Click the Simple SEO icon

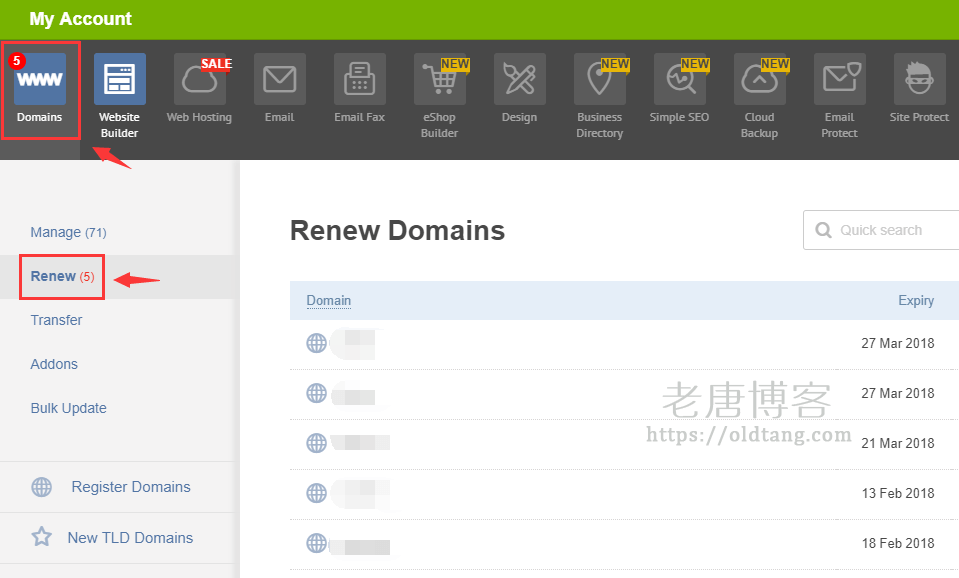(680, 80)
